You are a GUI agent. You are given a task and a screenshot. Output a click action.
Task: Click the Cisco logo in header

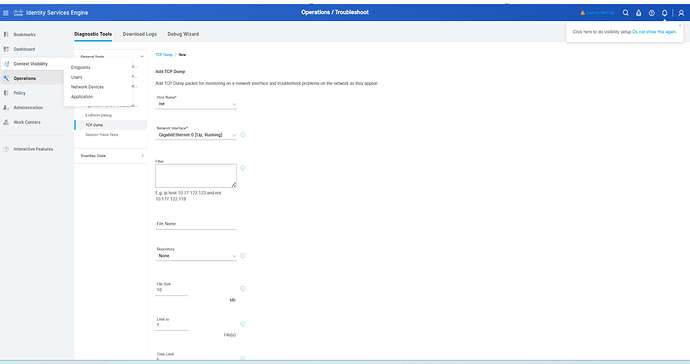18,13
